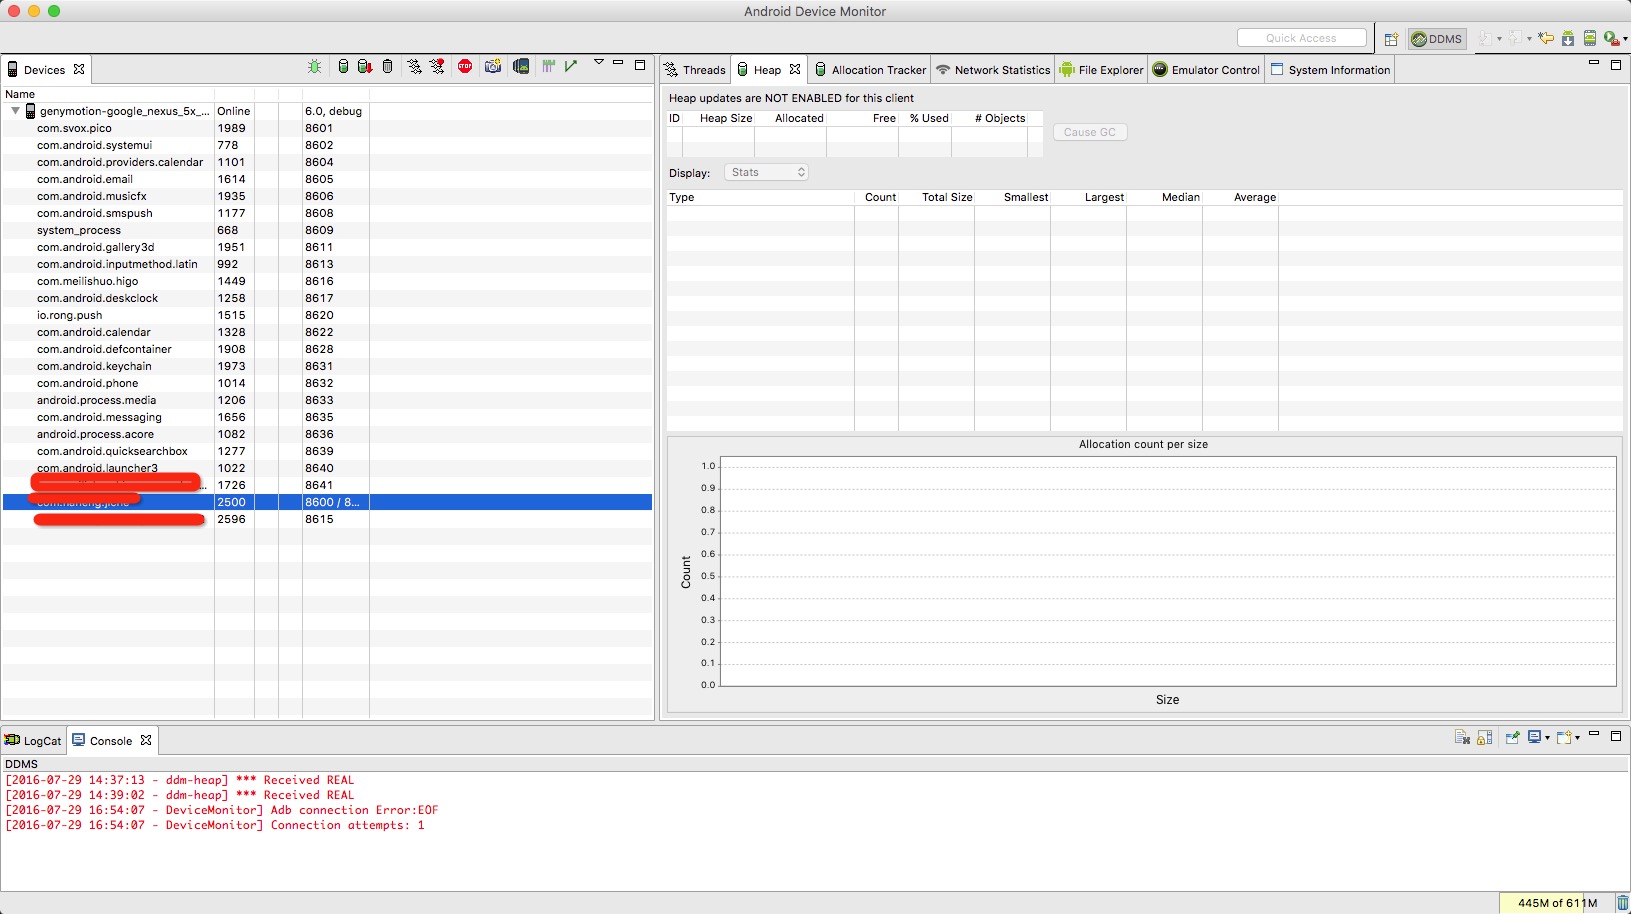Viewport: 1631px width, 914px height.
Task: Open the Display Stats dropdown
Action: 767,172
